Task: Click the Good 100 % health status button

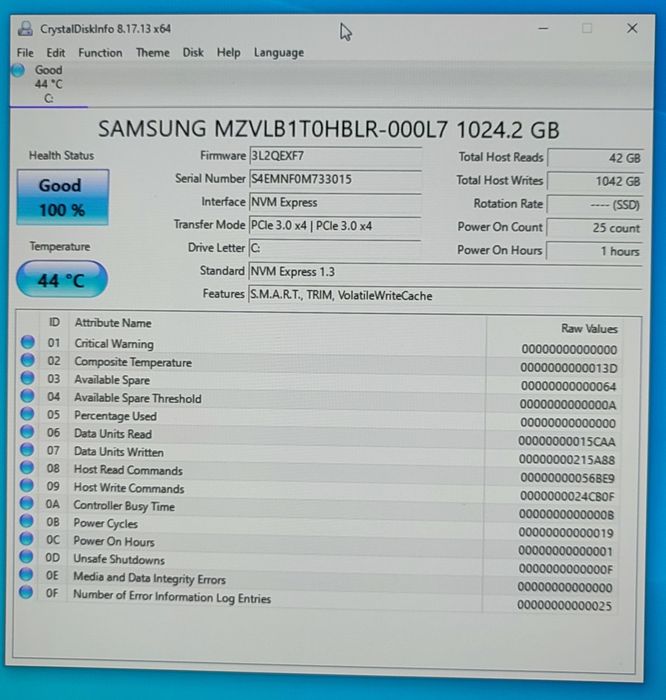Action: pos(62,197)
